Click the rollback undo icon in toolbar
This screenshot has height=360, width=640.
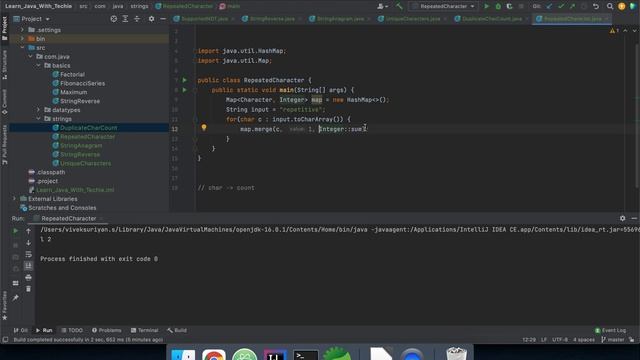click(x=596, y=6)
